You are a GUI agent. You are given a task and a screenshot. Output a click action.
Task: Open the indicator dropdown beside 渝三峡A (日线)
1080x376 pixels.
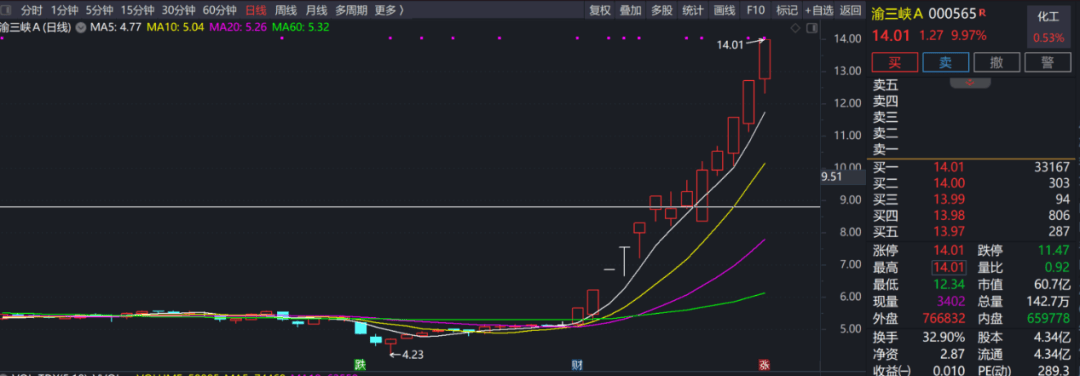tap(81, 28)
